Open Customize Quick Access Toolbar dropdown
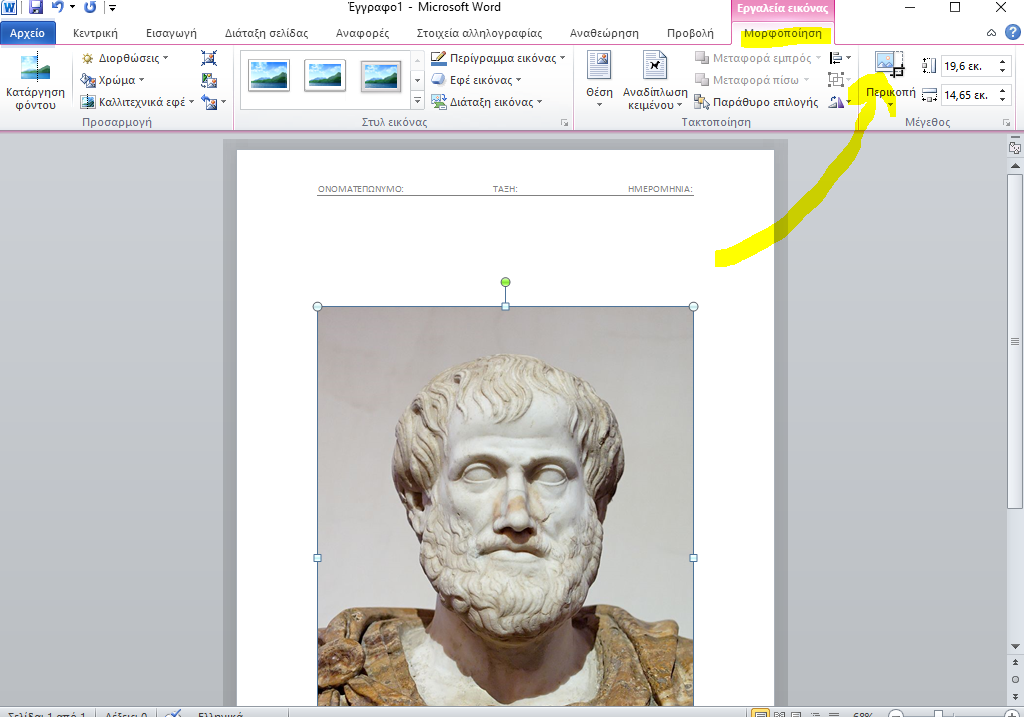1024x717 pixels. 112,8
